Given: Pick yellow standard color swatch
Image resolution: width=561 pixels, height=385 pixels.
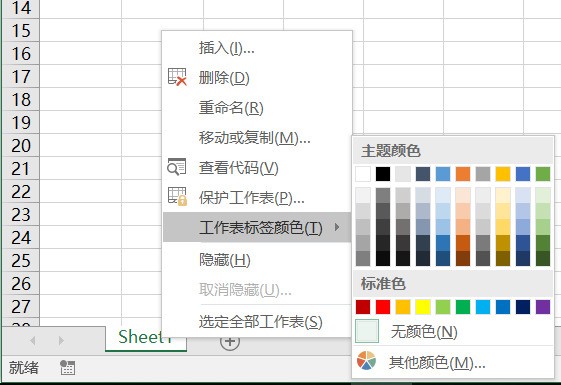Looking at the screenshot, I should coord(423,307).
